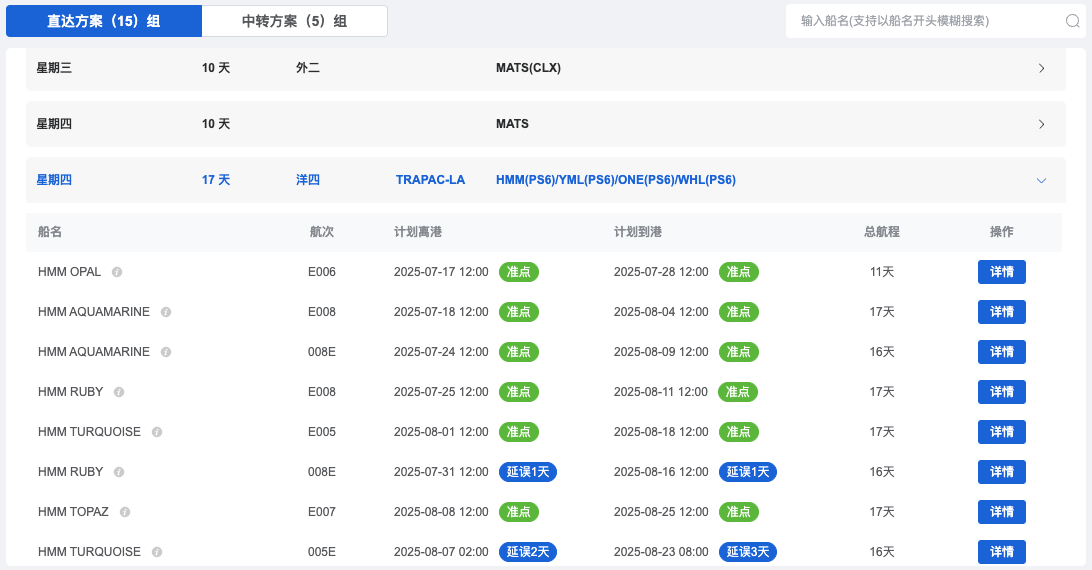Open 详情 for HMM TOPAZ E007
The width and height of the screenshot is (1092, 570).
pos(1001,512)
